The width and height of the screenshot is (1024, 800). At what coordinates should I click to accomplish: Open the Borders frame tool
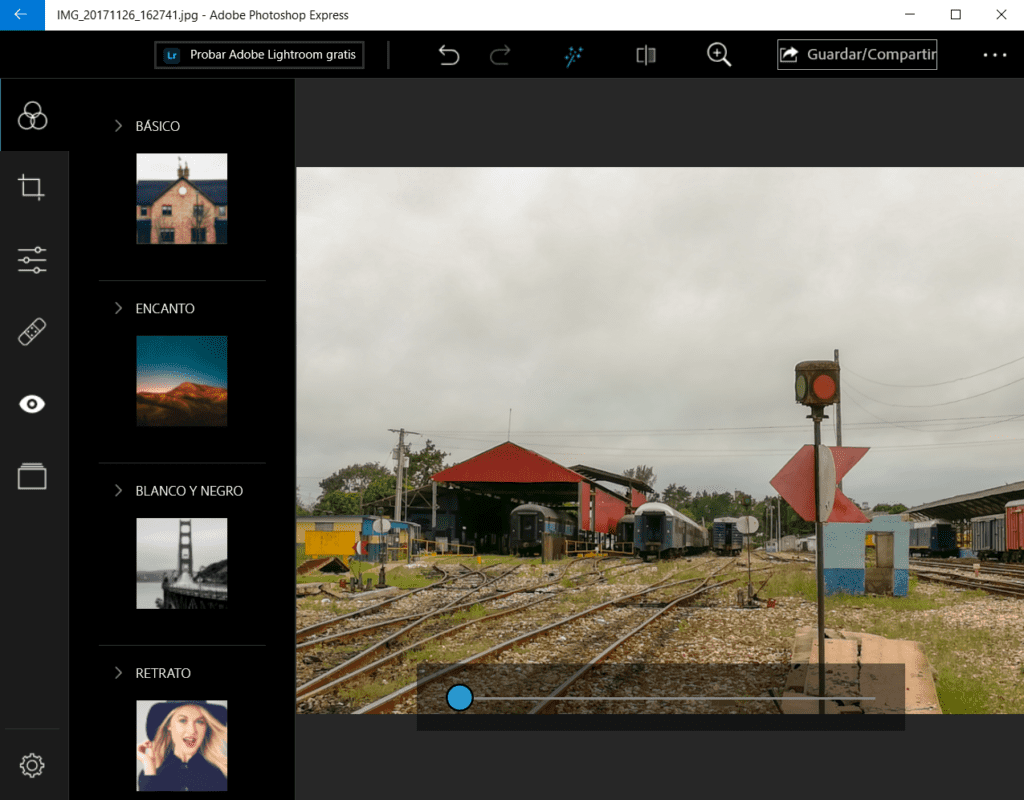click(32, 476)
